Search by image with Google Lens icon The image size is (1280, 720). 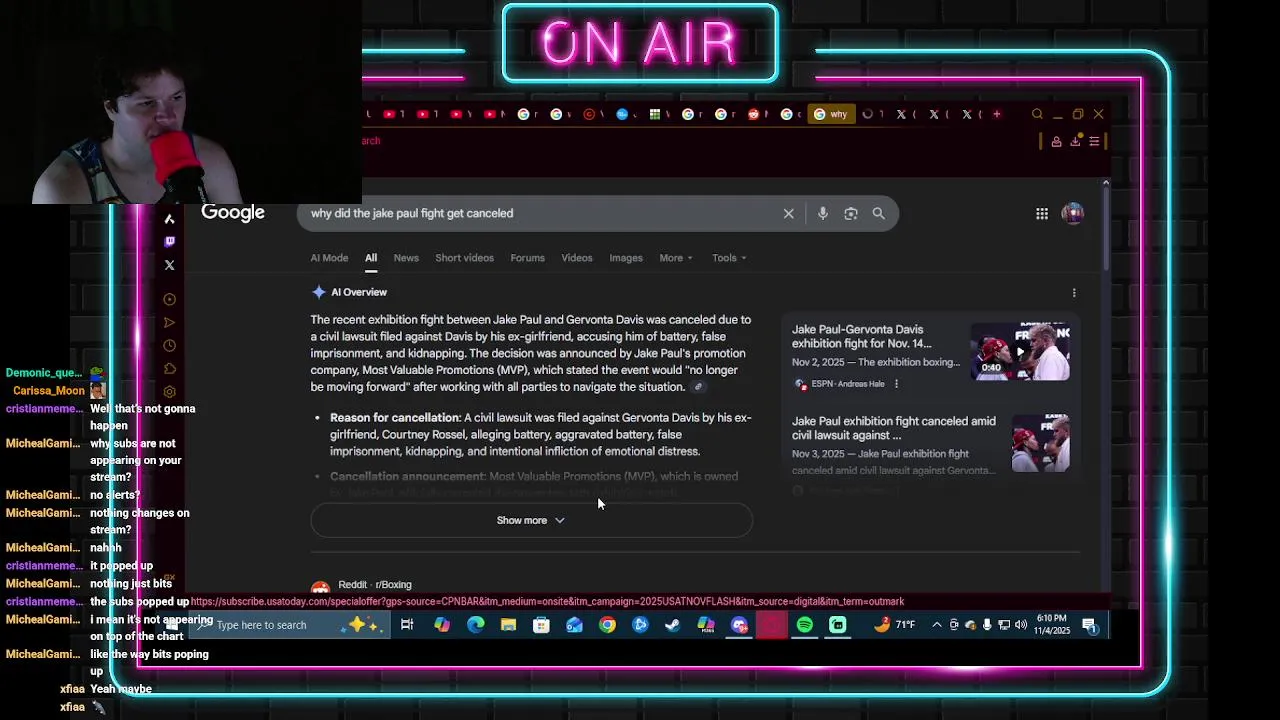pos(850,213)
